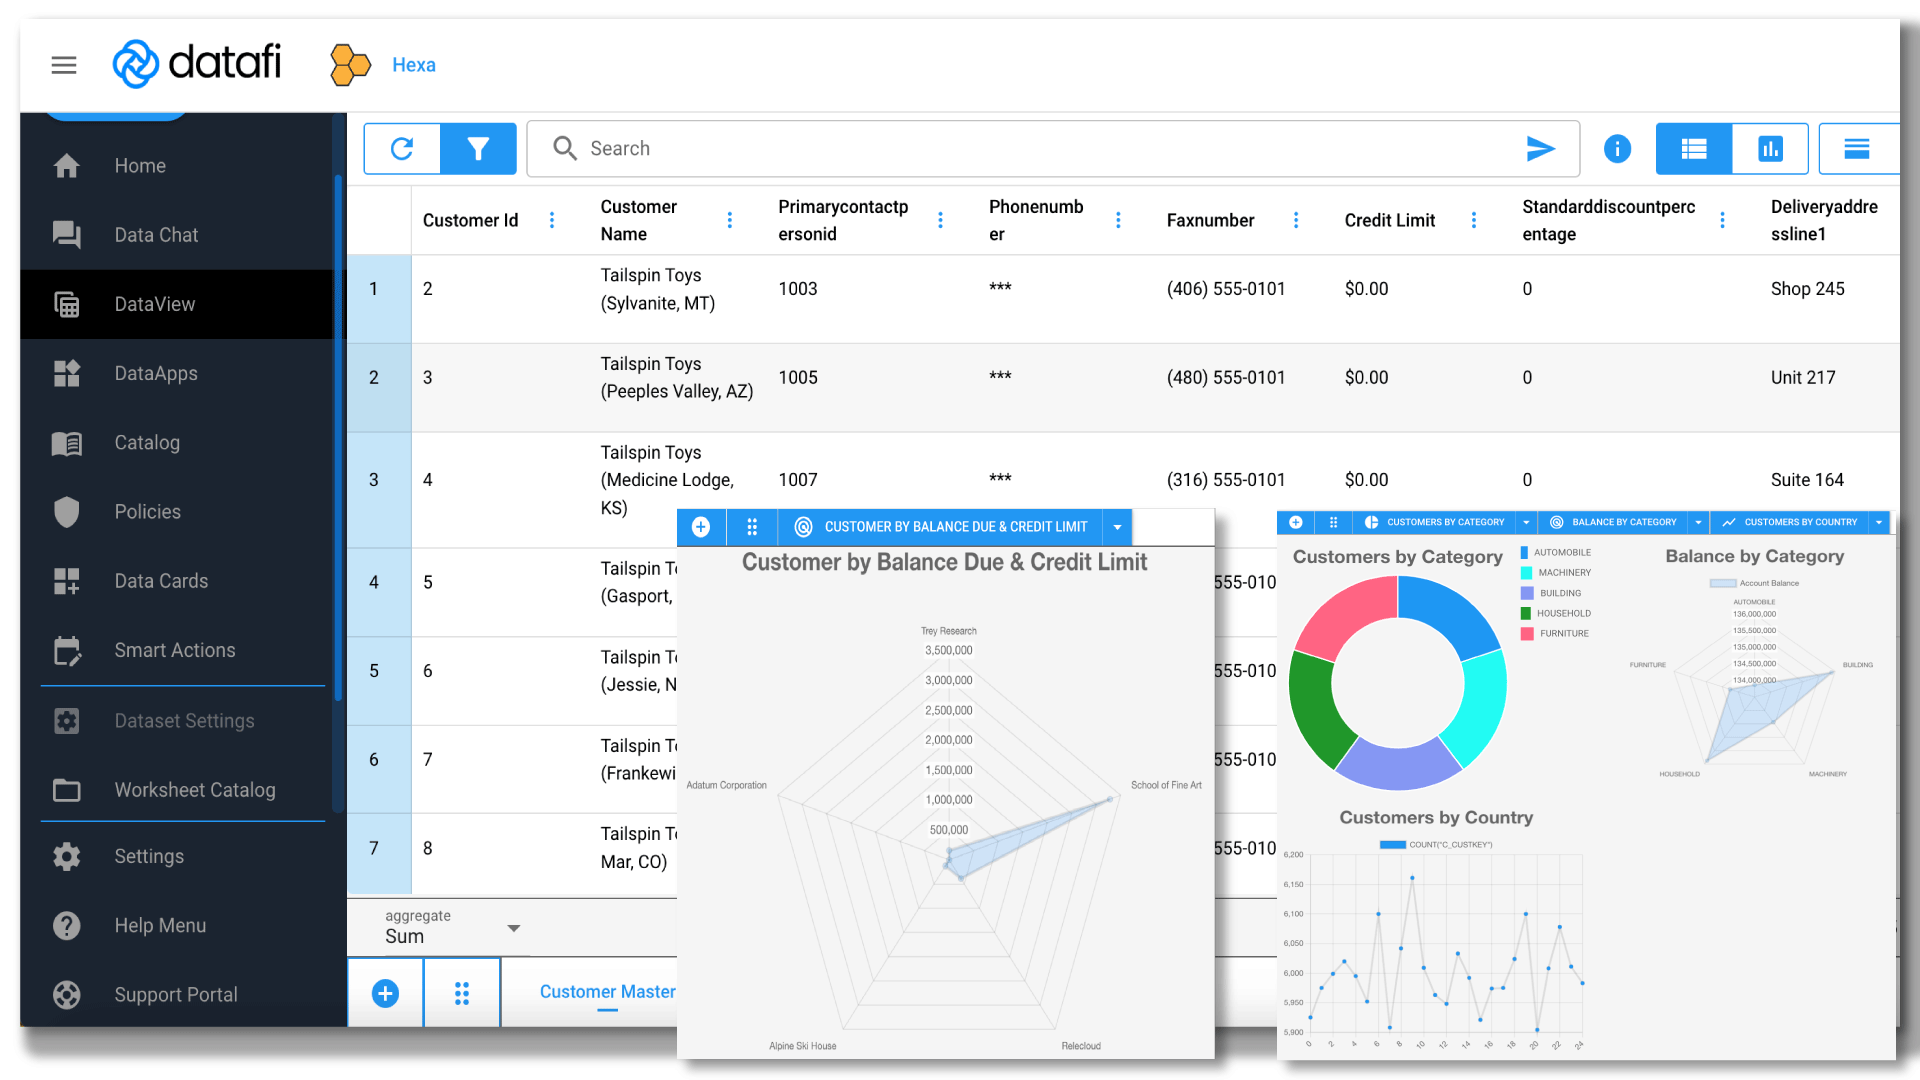Click the Hexa workspace link
The image size is (1920, 1080).
point(413,65)
